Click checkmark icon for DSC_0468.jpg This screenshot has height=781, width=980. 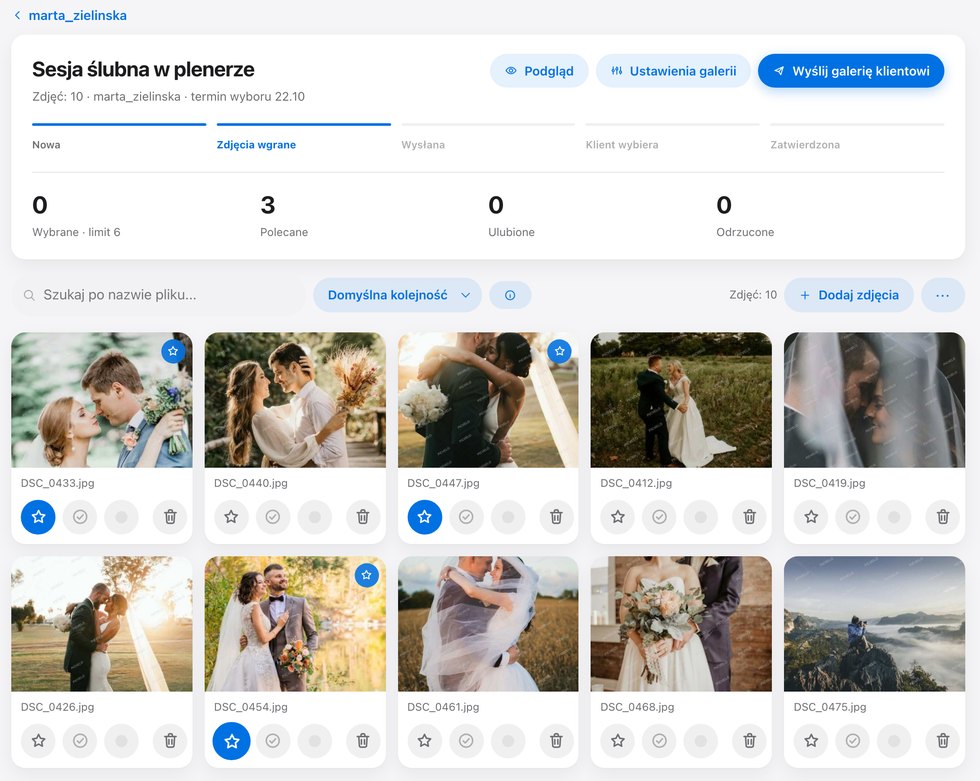(659, 740)
